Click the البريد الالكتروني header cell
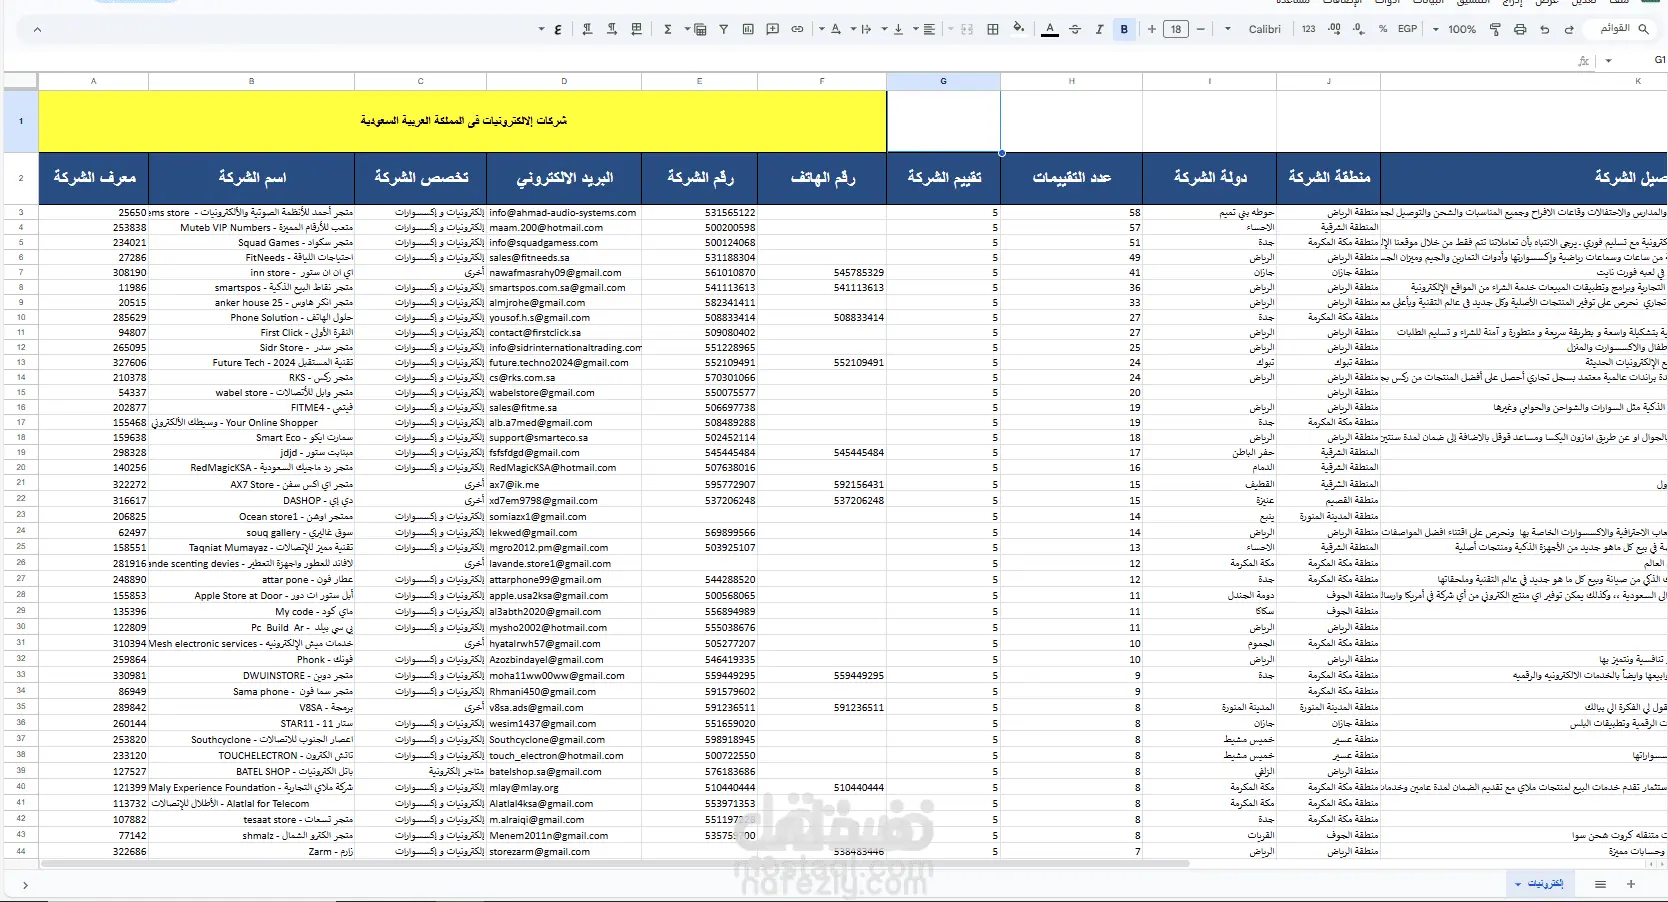 564,178
